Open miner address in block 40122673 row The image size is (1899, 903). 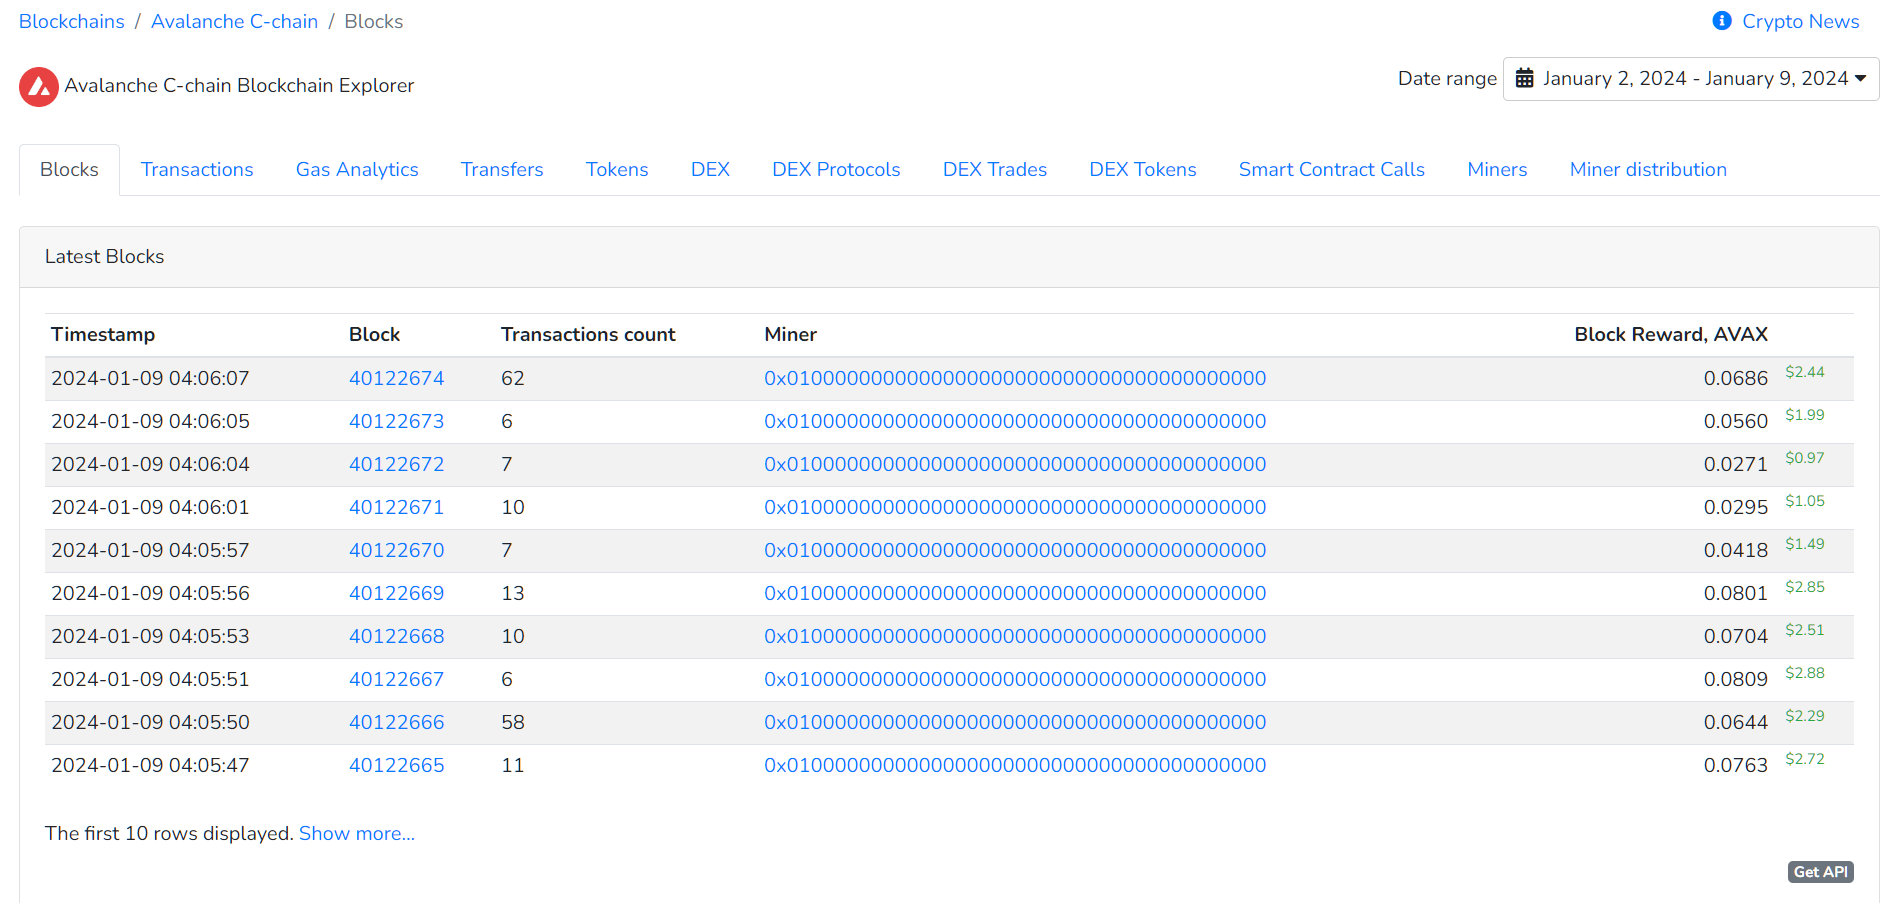pyautogui.click(x=1015, y=422)
